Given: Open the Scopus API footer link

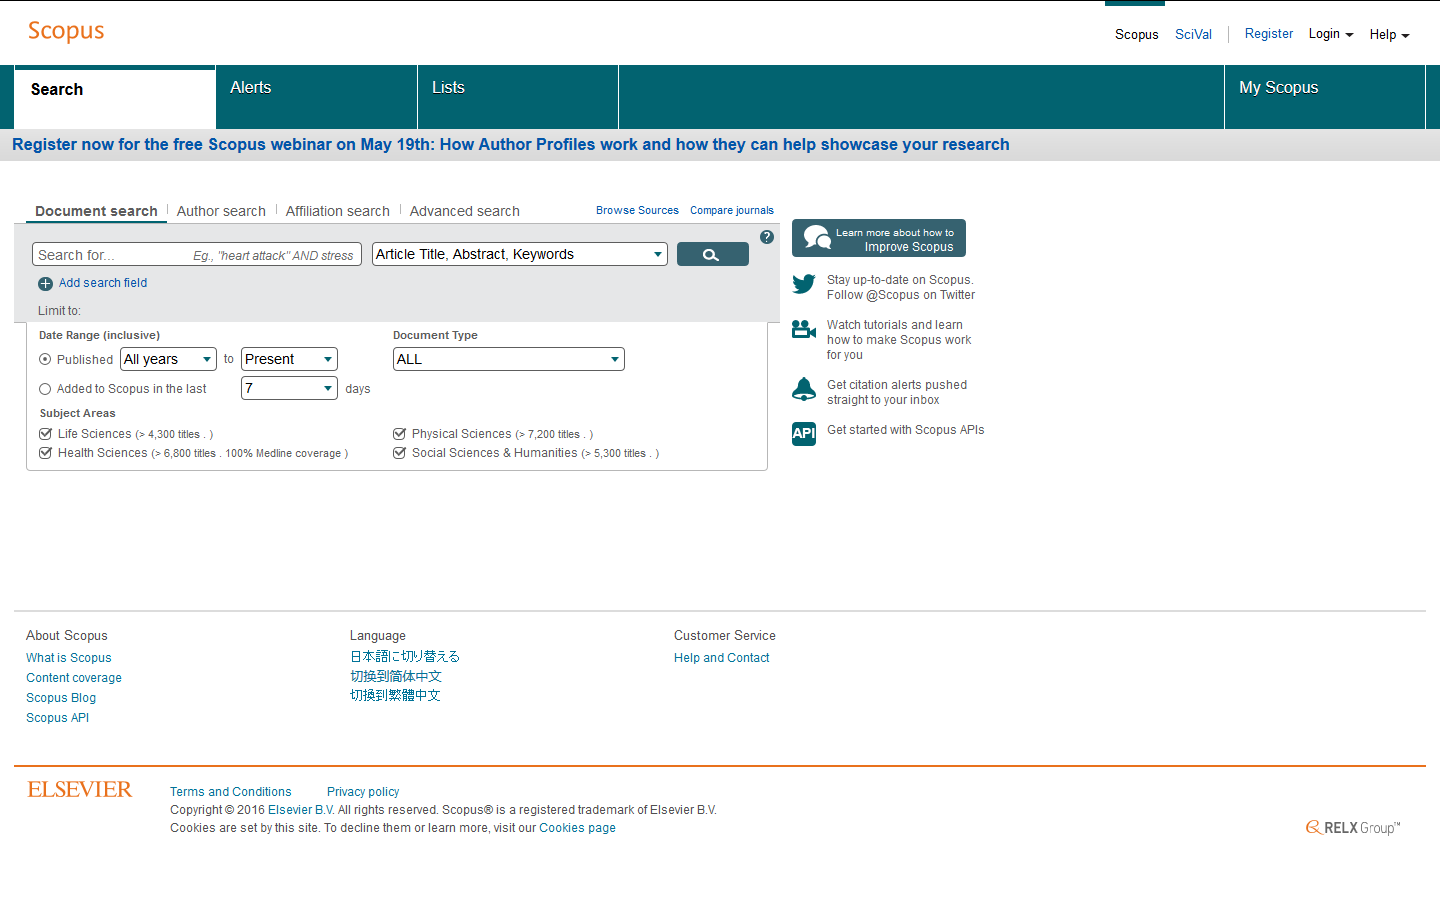Looking at the screenshot, I should [x=58, y=718].
